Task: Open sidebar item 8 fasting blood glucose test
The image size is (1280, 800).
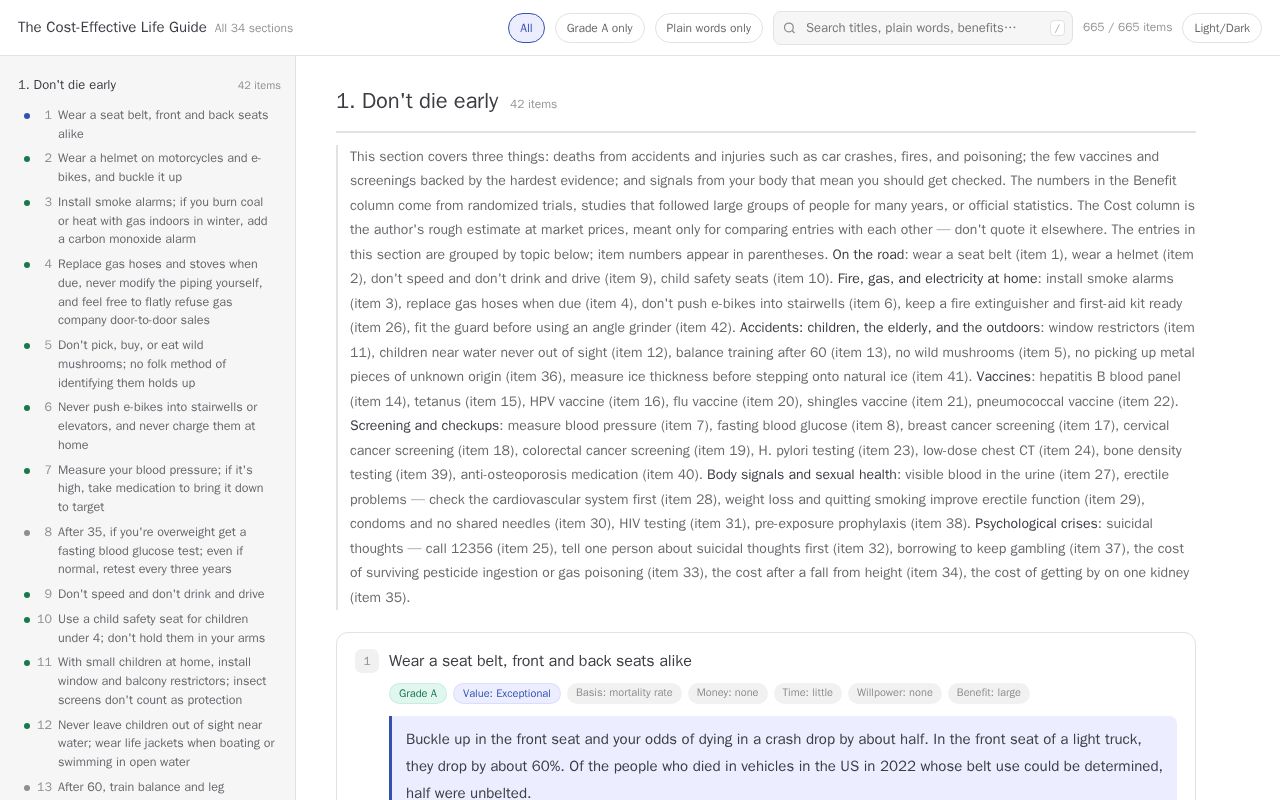Action: pyautogui.click(x=149, y=551)
